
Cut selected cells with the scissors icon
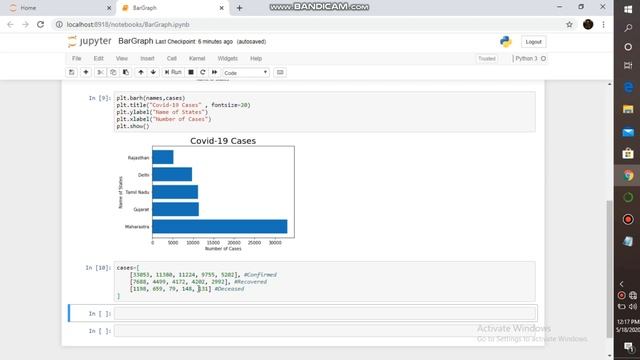pos(100,72)
